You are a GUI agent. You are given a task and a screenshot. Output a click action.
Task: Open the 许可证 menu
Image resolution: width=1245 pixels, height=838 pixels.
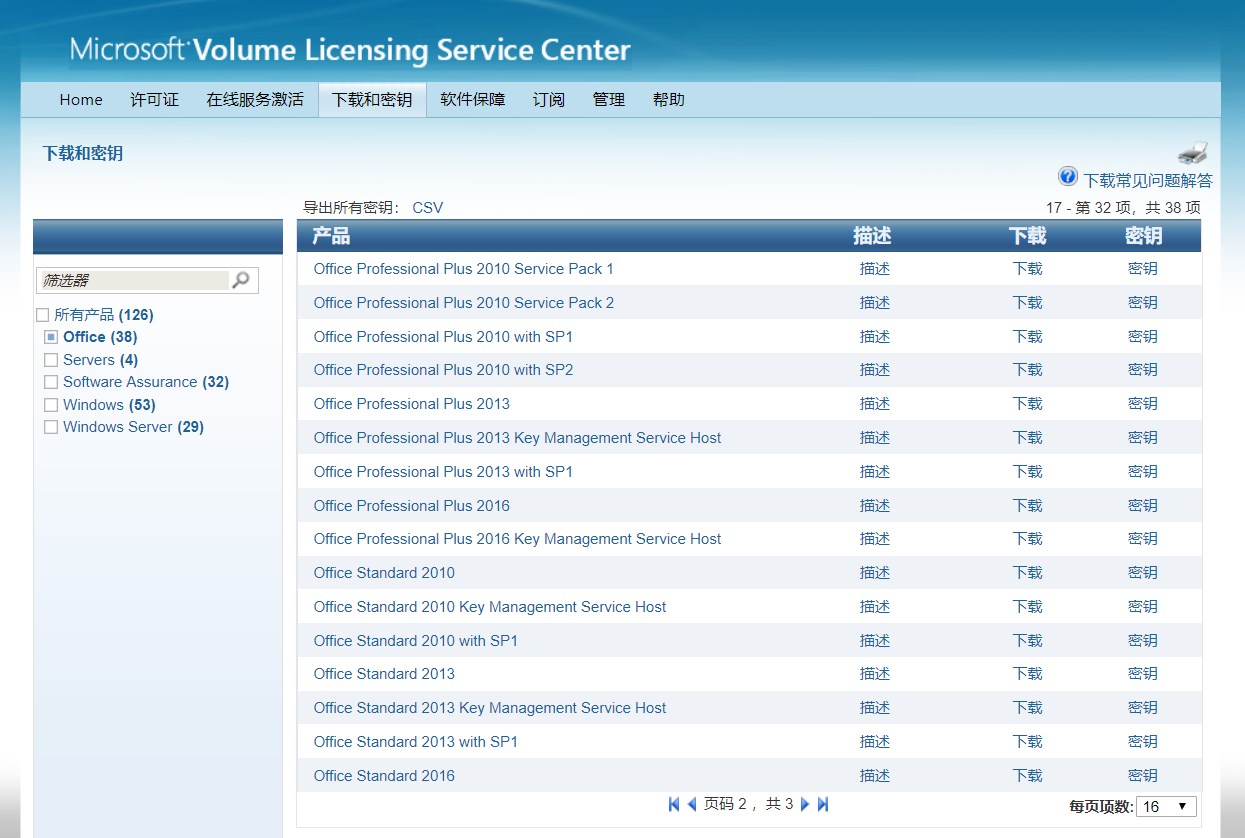point(154,99)
